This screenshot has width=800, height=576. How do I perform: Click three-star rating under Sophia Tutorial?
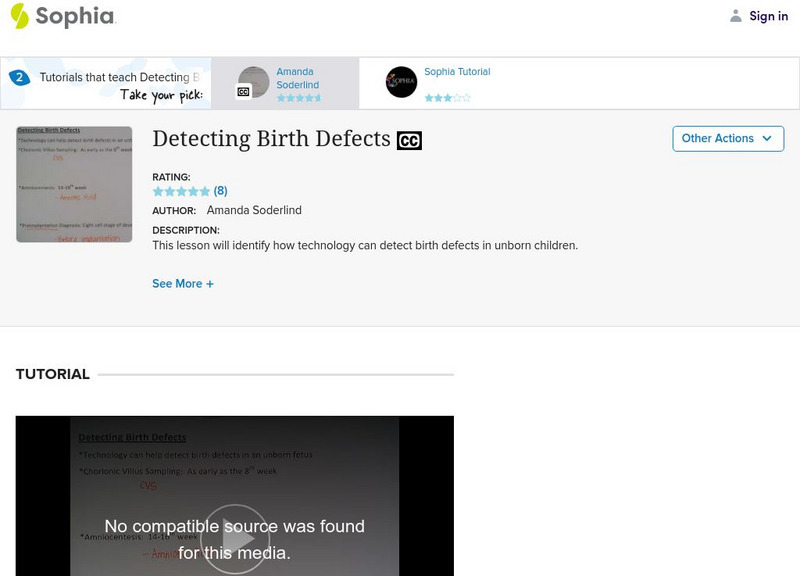click(x=447, y=98)
